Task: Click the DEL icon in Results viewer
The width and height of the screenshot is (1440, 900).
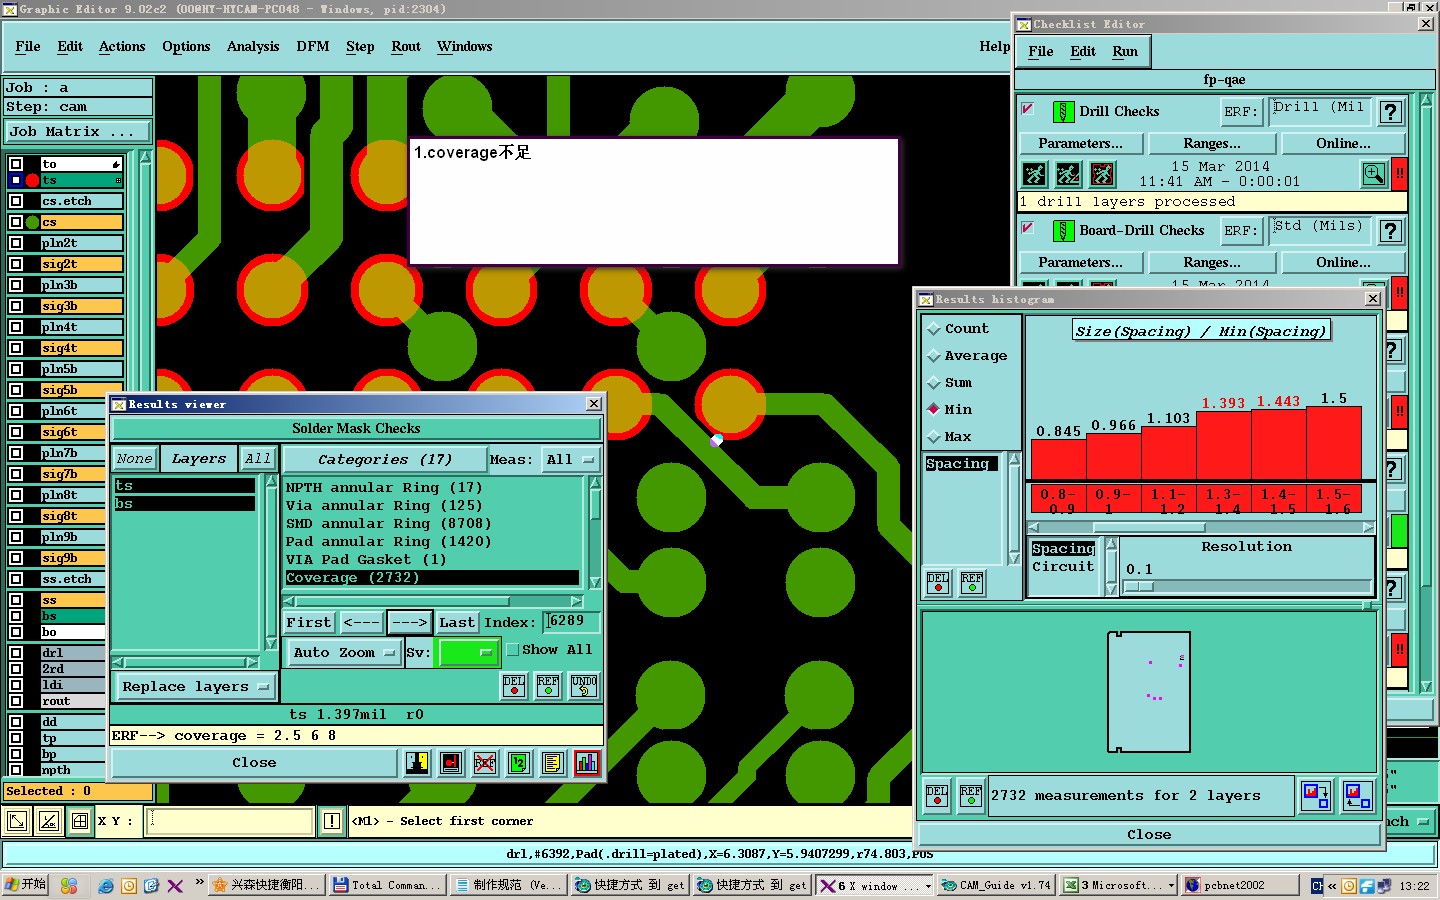Action: click(x=514, y=686)
